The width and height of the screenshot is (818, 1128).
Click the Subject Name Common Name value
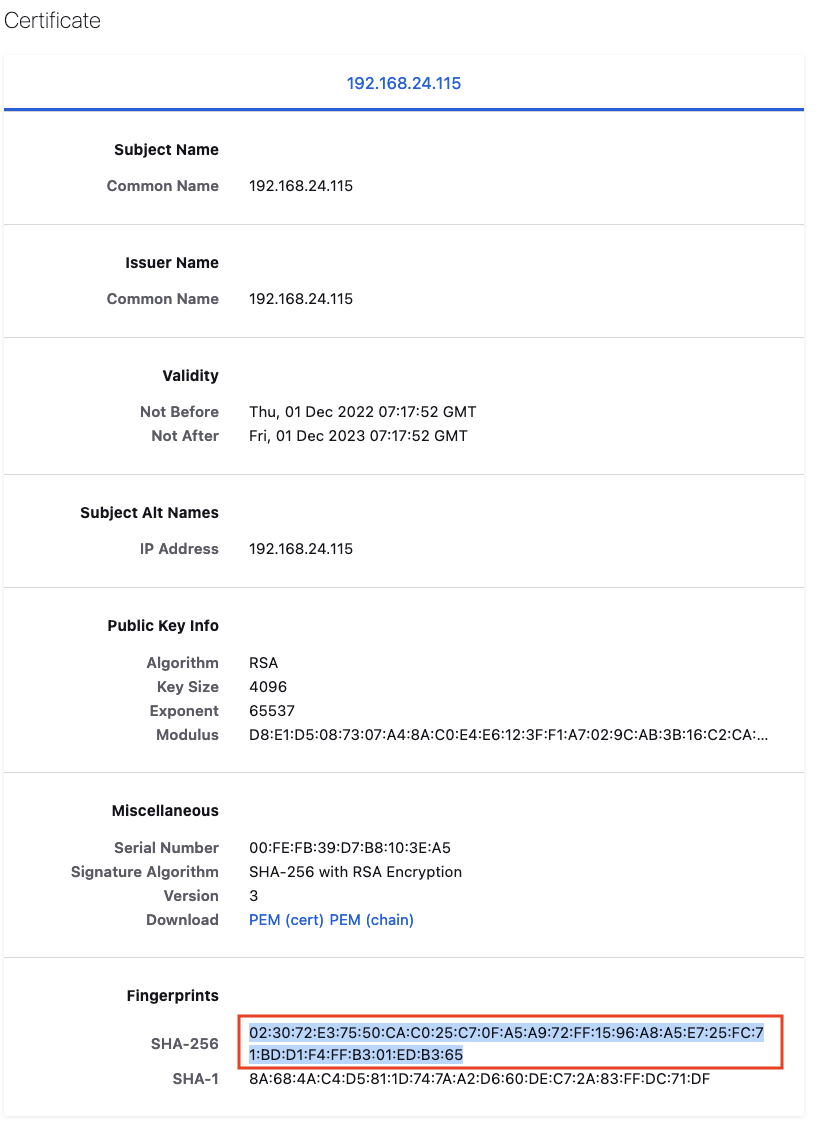(x=301, y=186)
